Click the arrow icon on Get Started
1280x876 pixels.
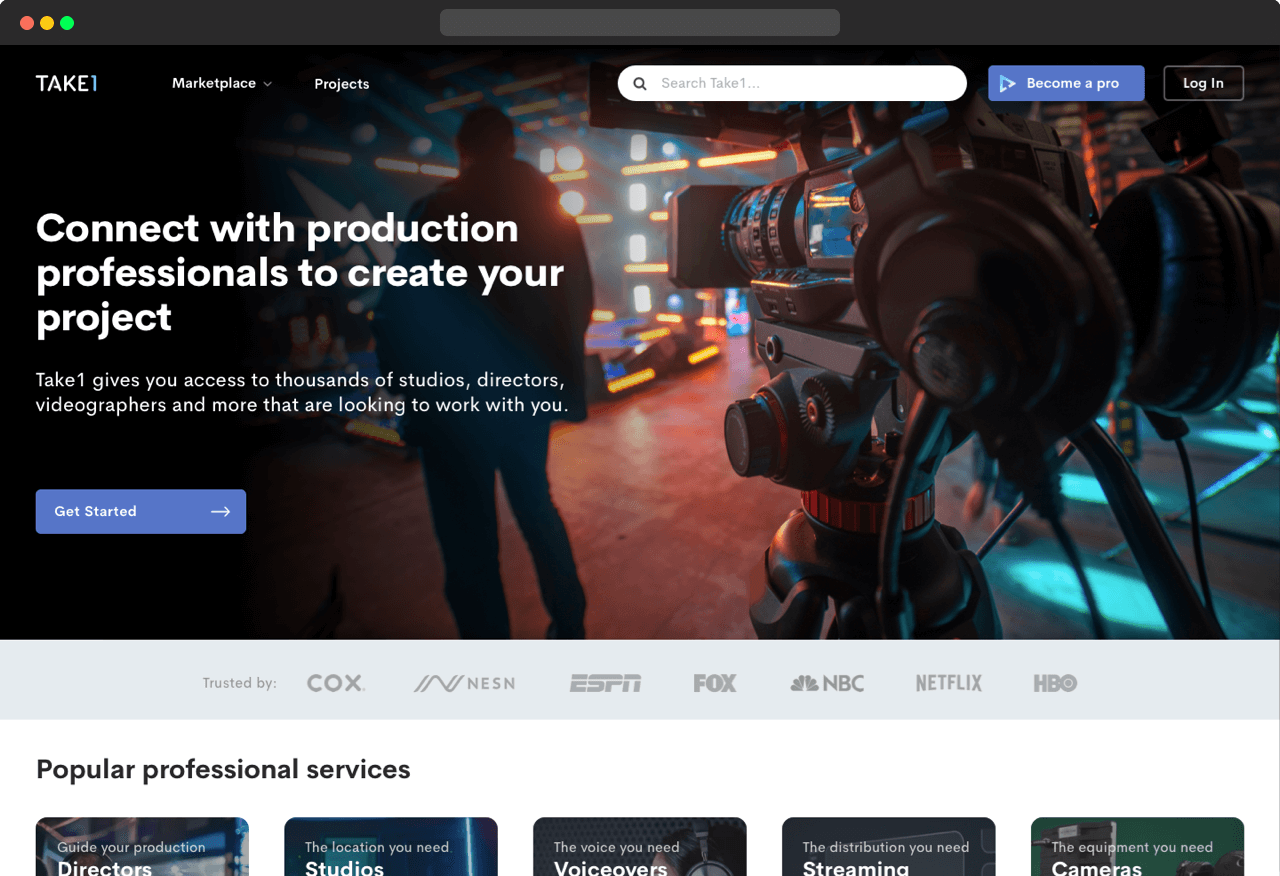pos(220,512)
